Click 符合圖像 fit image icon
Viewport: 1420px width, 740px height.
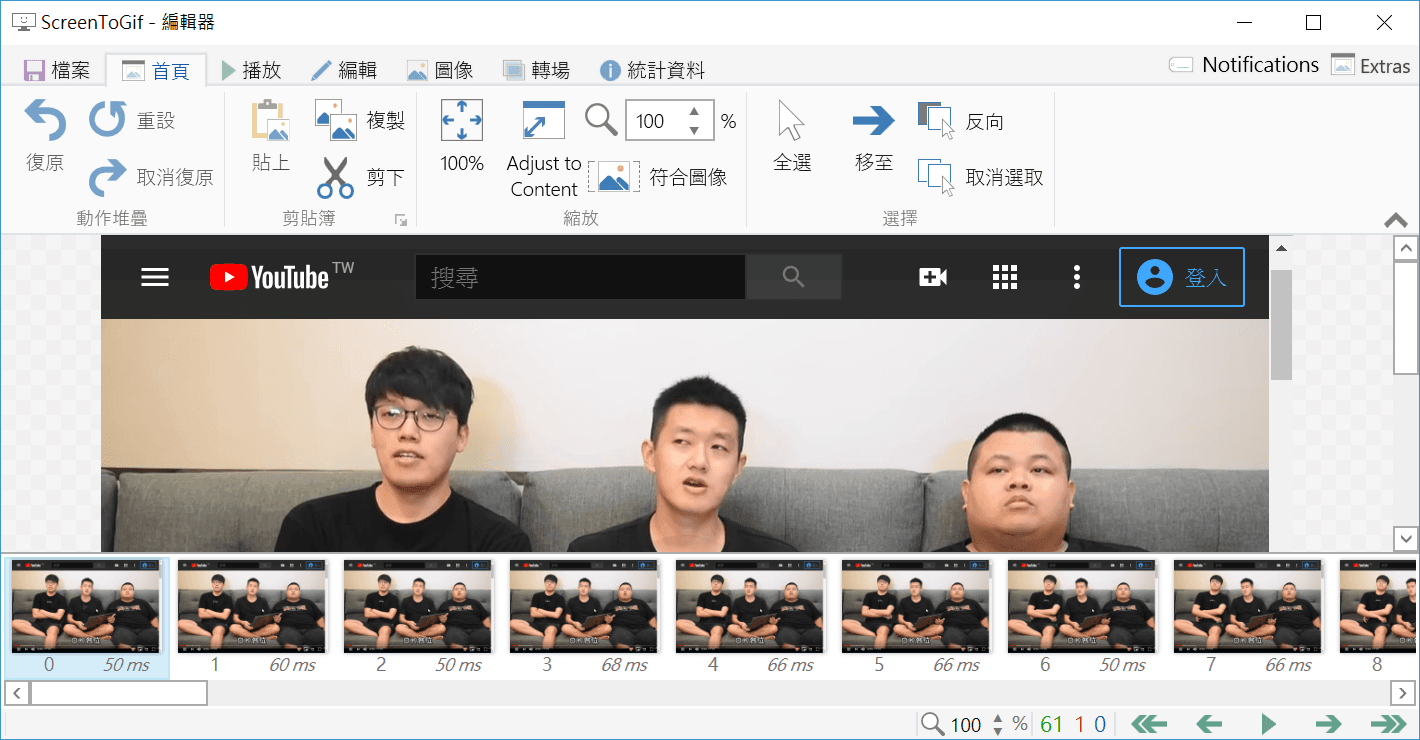614,177
